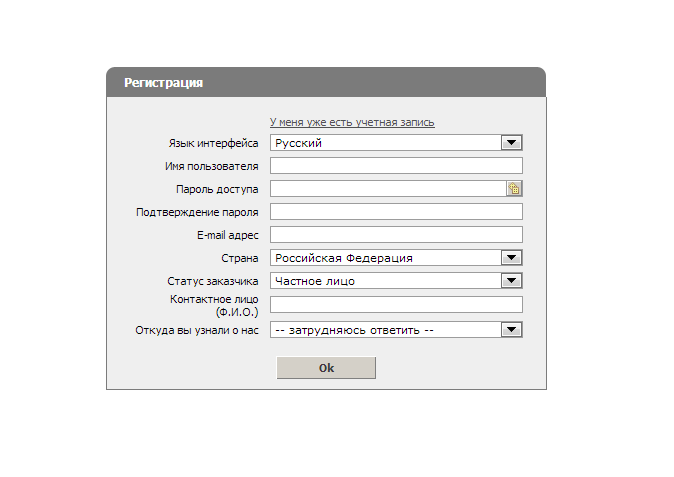
Task: Click the Имя пользователя label text
Action: pos(212,166)
